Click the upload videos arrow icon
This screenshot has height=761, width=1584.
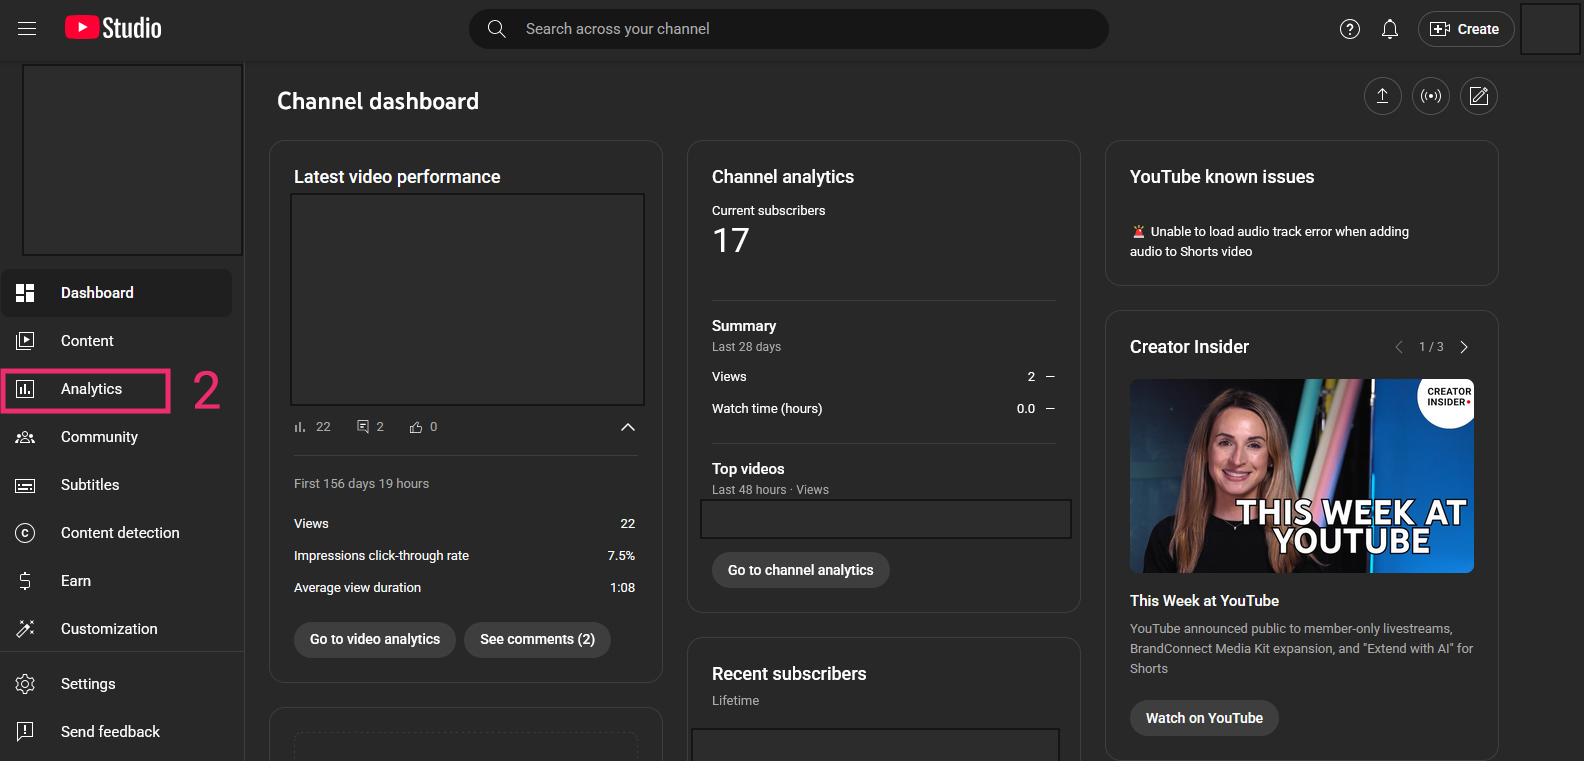(1382, 96)
